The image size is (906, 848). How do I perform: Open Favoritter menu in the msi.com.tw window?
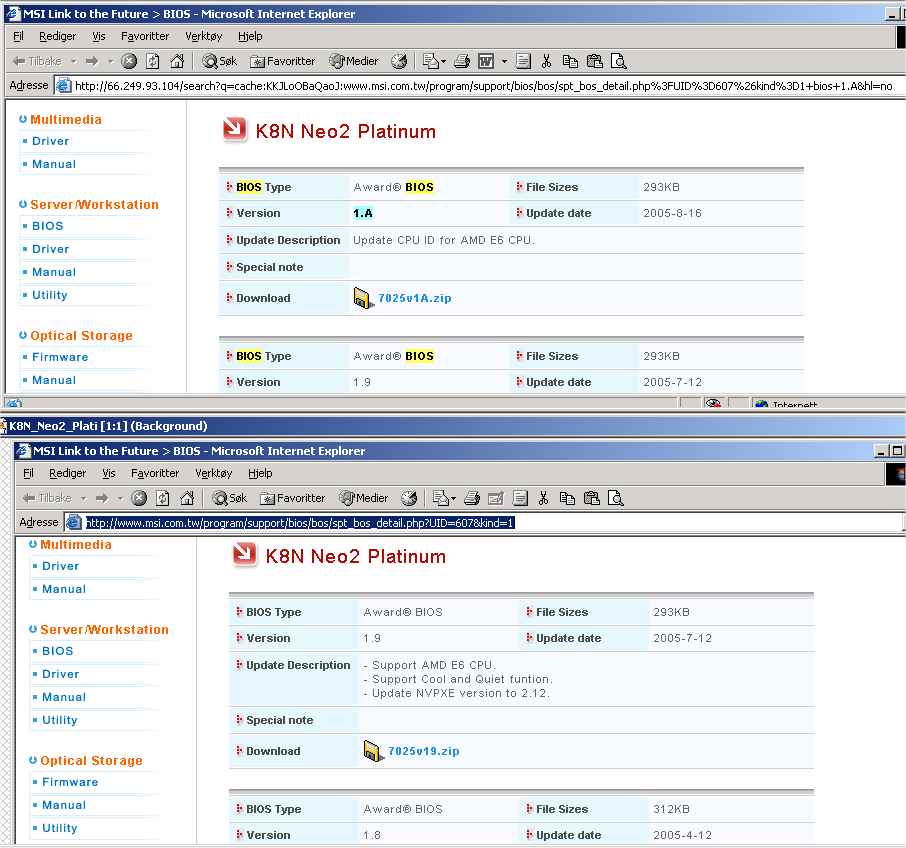tap(155, 473)
